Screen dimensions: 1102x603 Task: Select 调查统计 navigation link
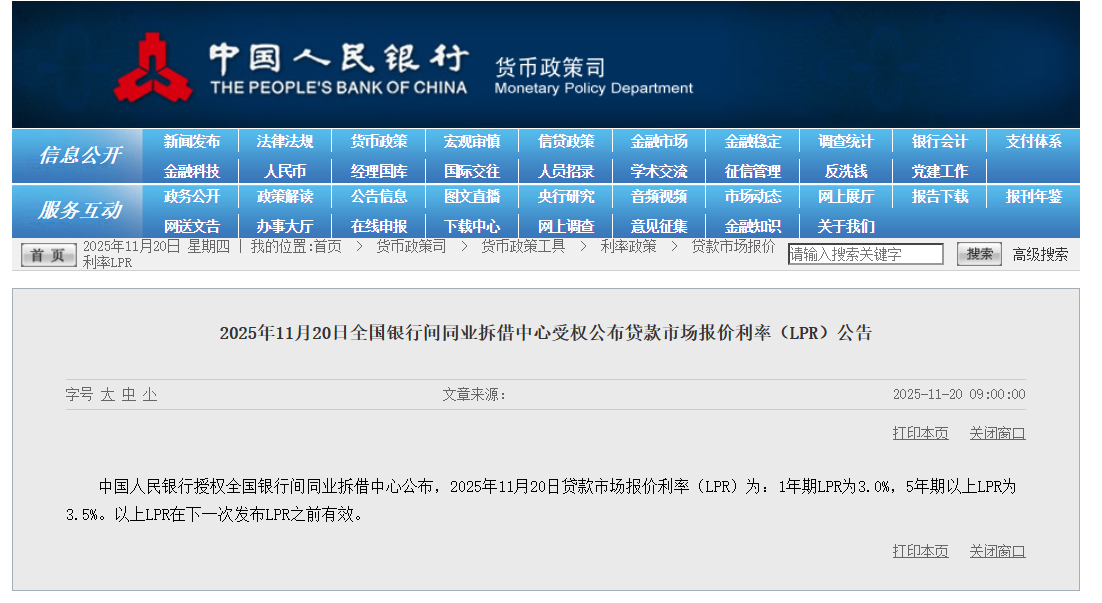click(845, 141)
